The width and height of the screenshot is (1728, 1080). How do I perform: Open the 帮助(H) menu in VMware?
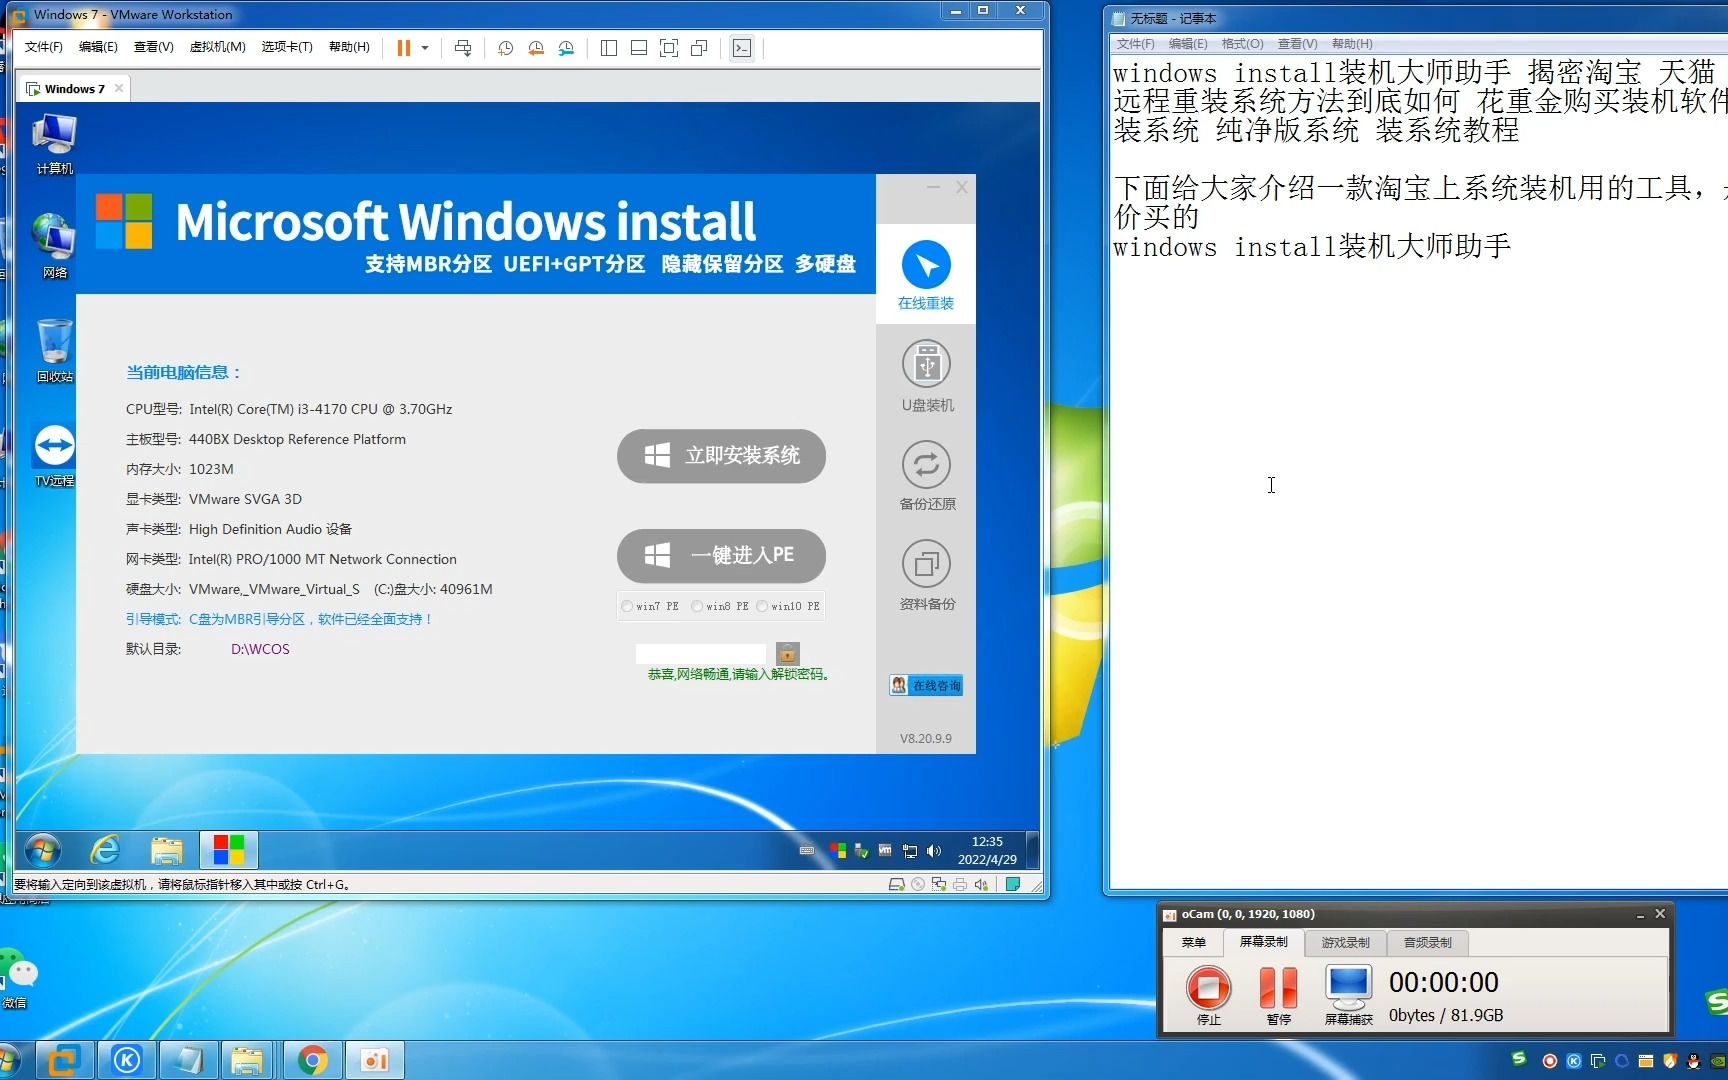point(349,47)
